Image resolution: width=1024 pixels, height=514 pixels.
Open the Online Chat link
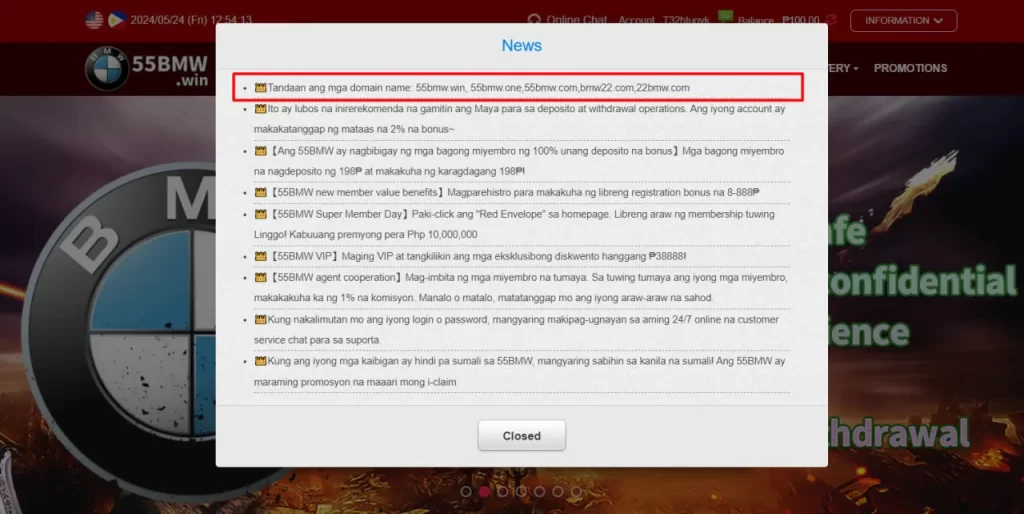pos(577,20)
